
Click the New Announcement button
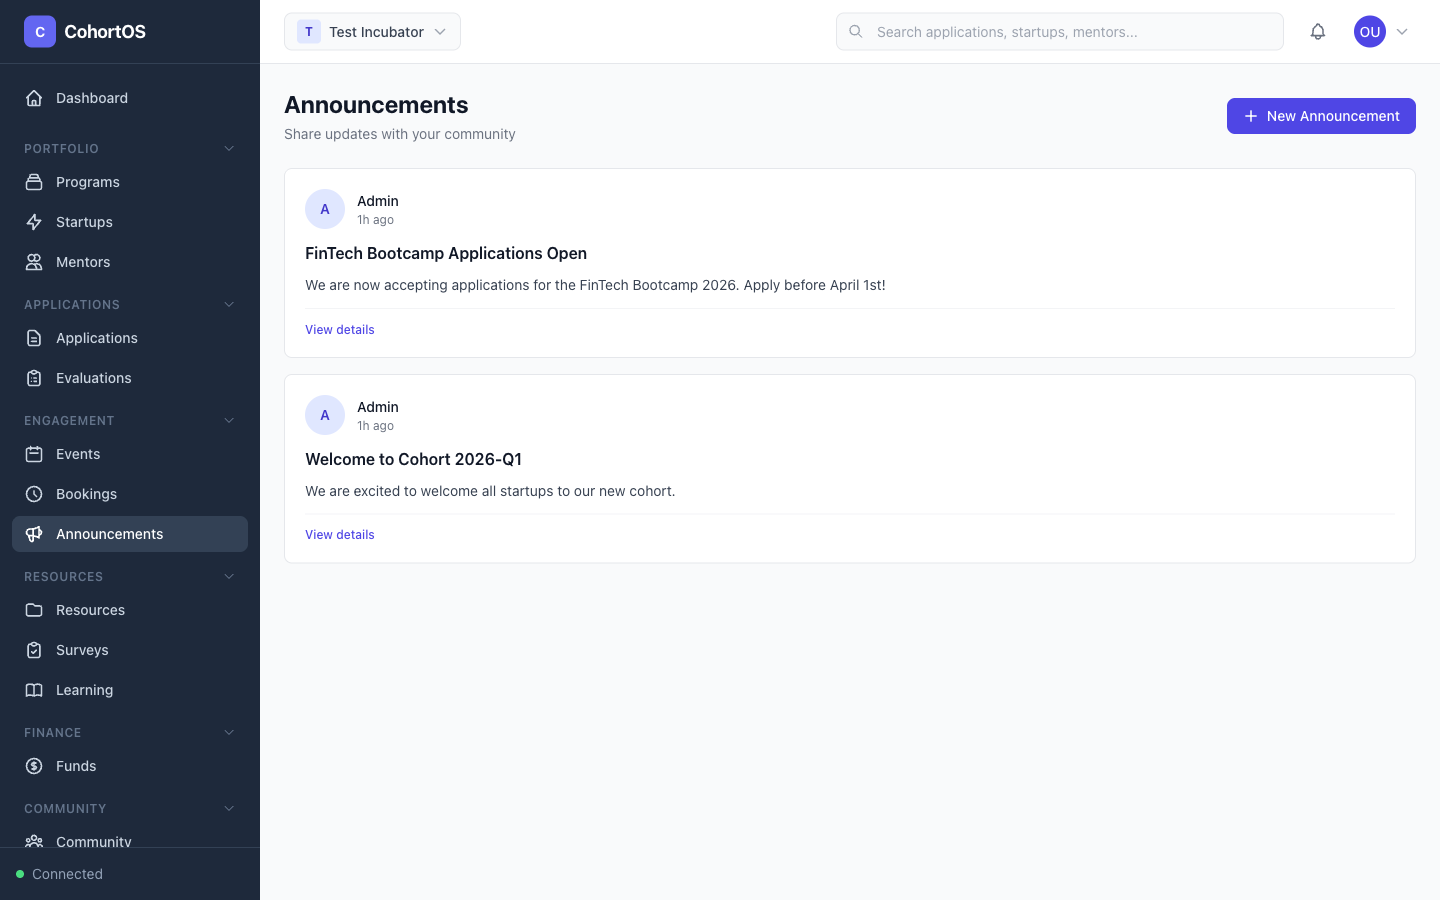click(1321, 115)
